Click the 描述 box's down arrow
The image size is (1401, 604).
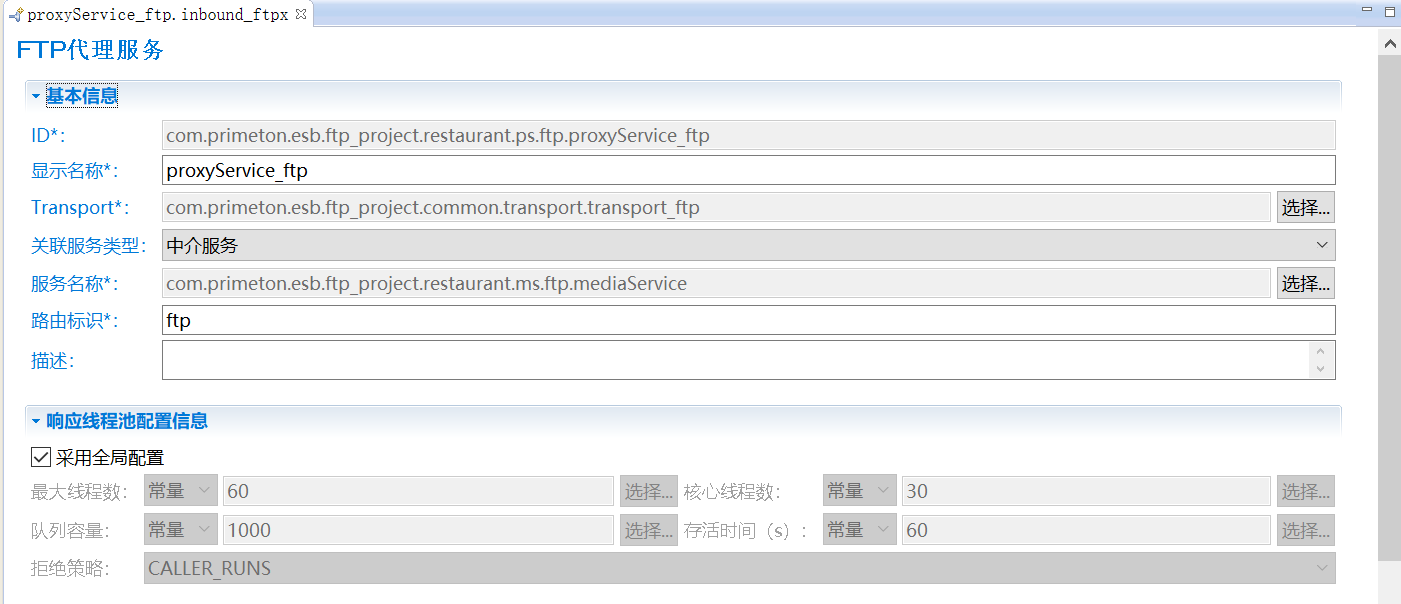(x=1321, y=369)
